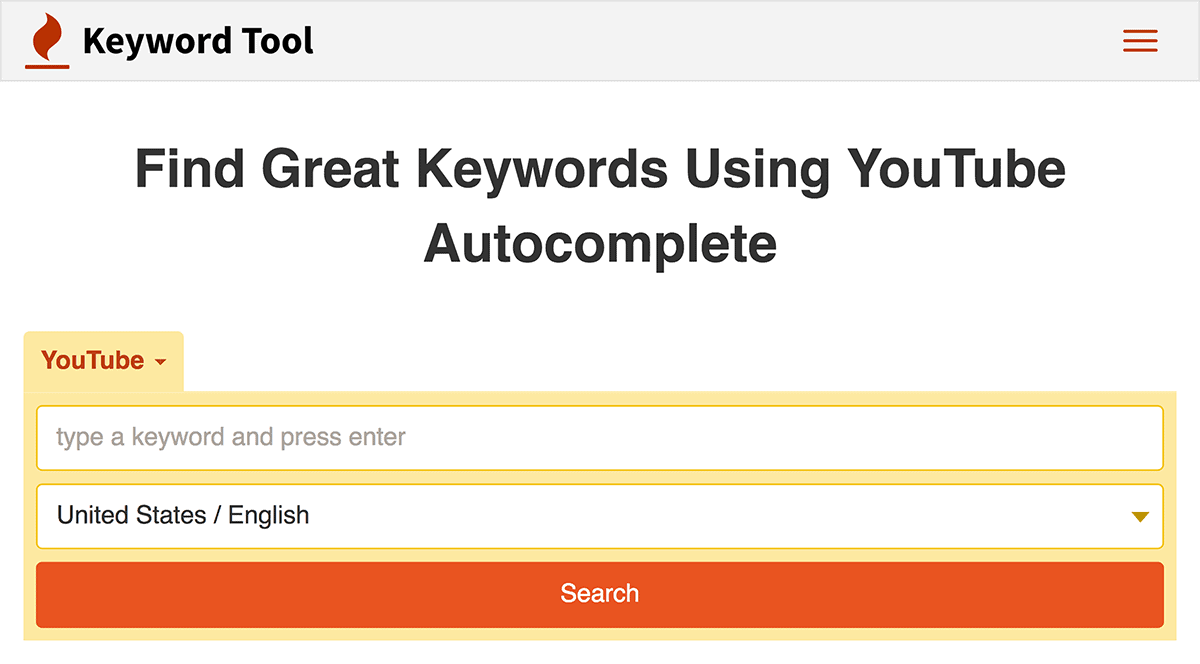Click the Keyword Tool flame logo
This screenshot has width=1200, height=664.
tap(47, 41)
